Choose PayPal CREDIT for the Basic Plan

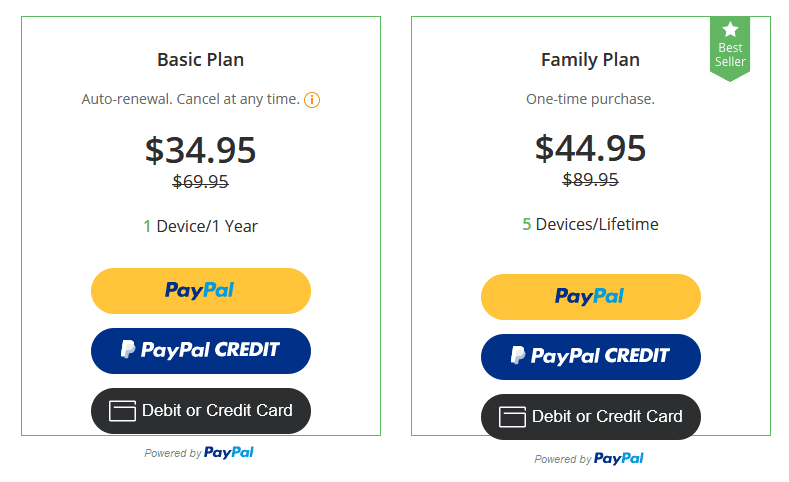[201, 351]
